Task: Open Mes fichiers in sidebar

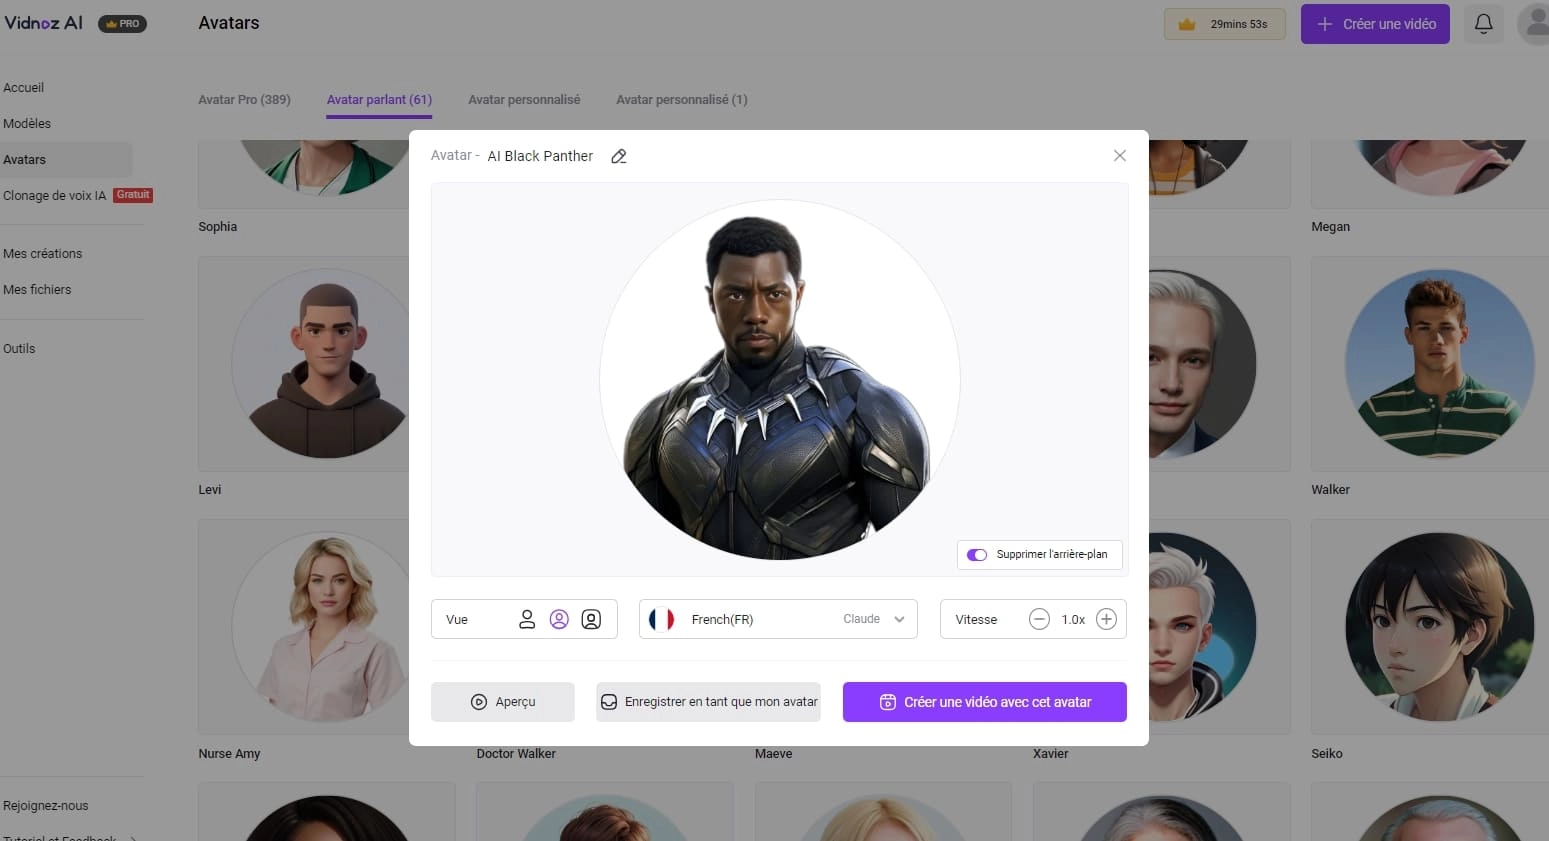Action: (x=37, y=289)
